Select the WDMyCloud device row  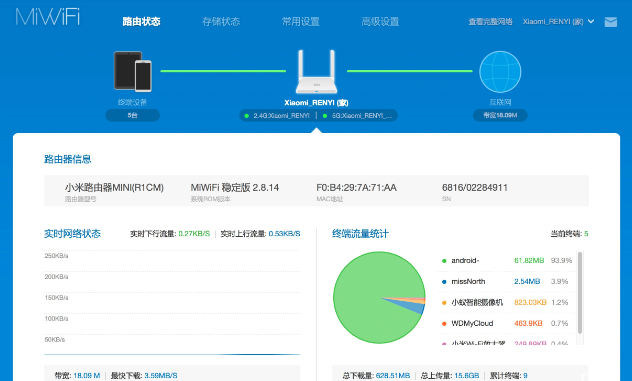[x=507, y=323]
